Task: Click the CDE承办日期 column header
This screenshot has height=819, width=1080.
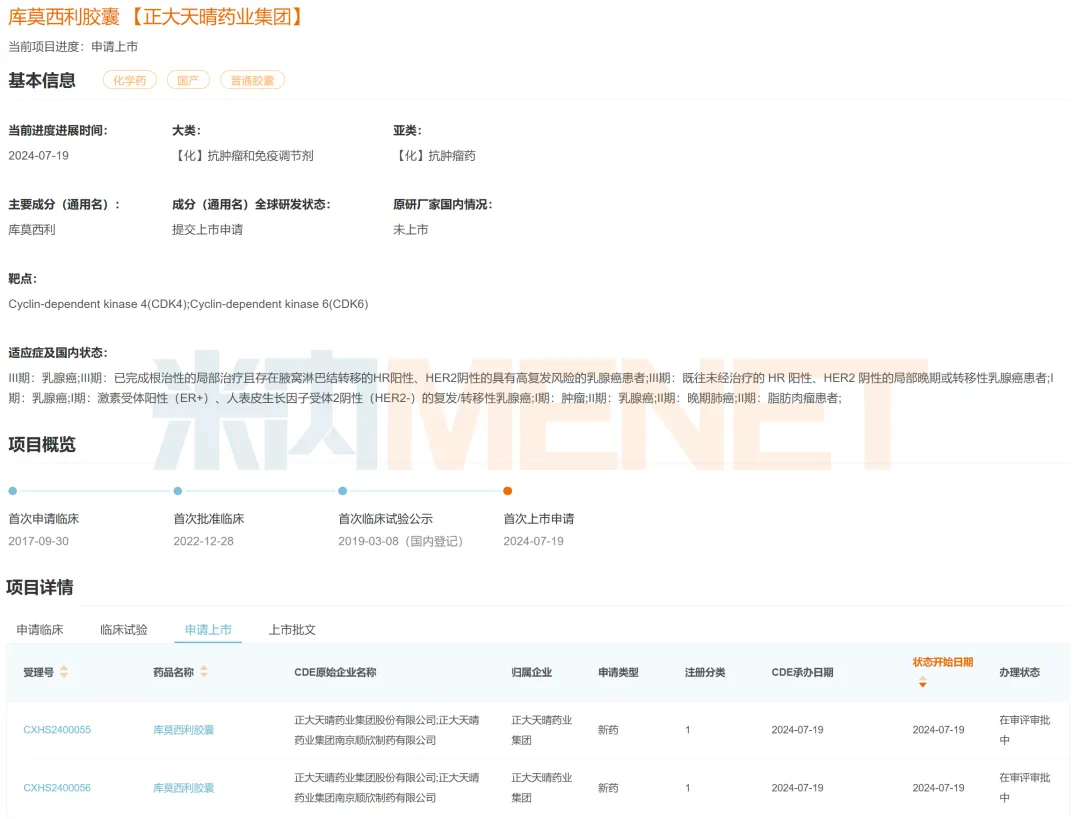Action: [x=802, y=673]
